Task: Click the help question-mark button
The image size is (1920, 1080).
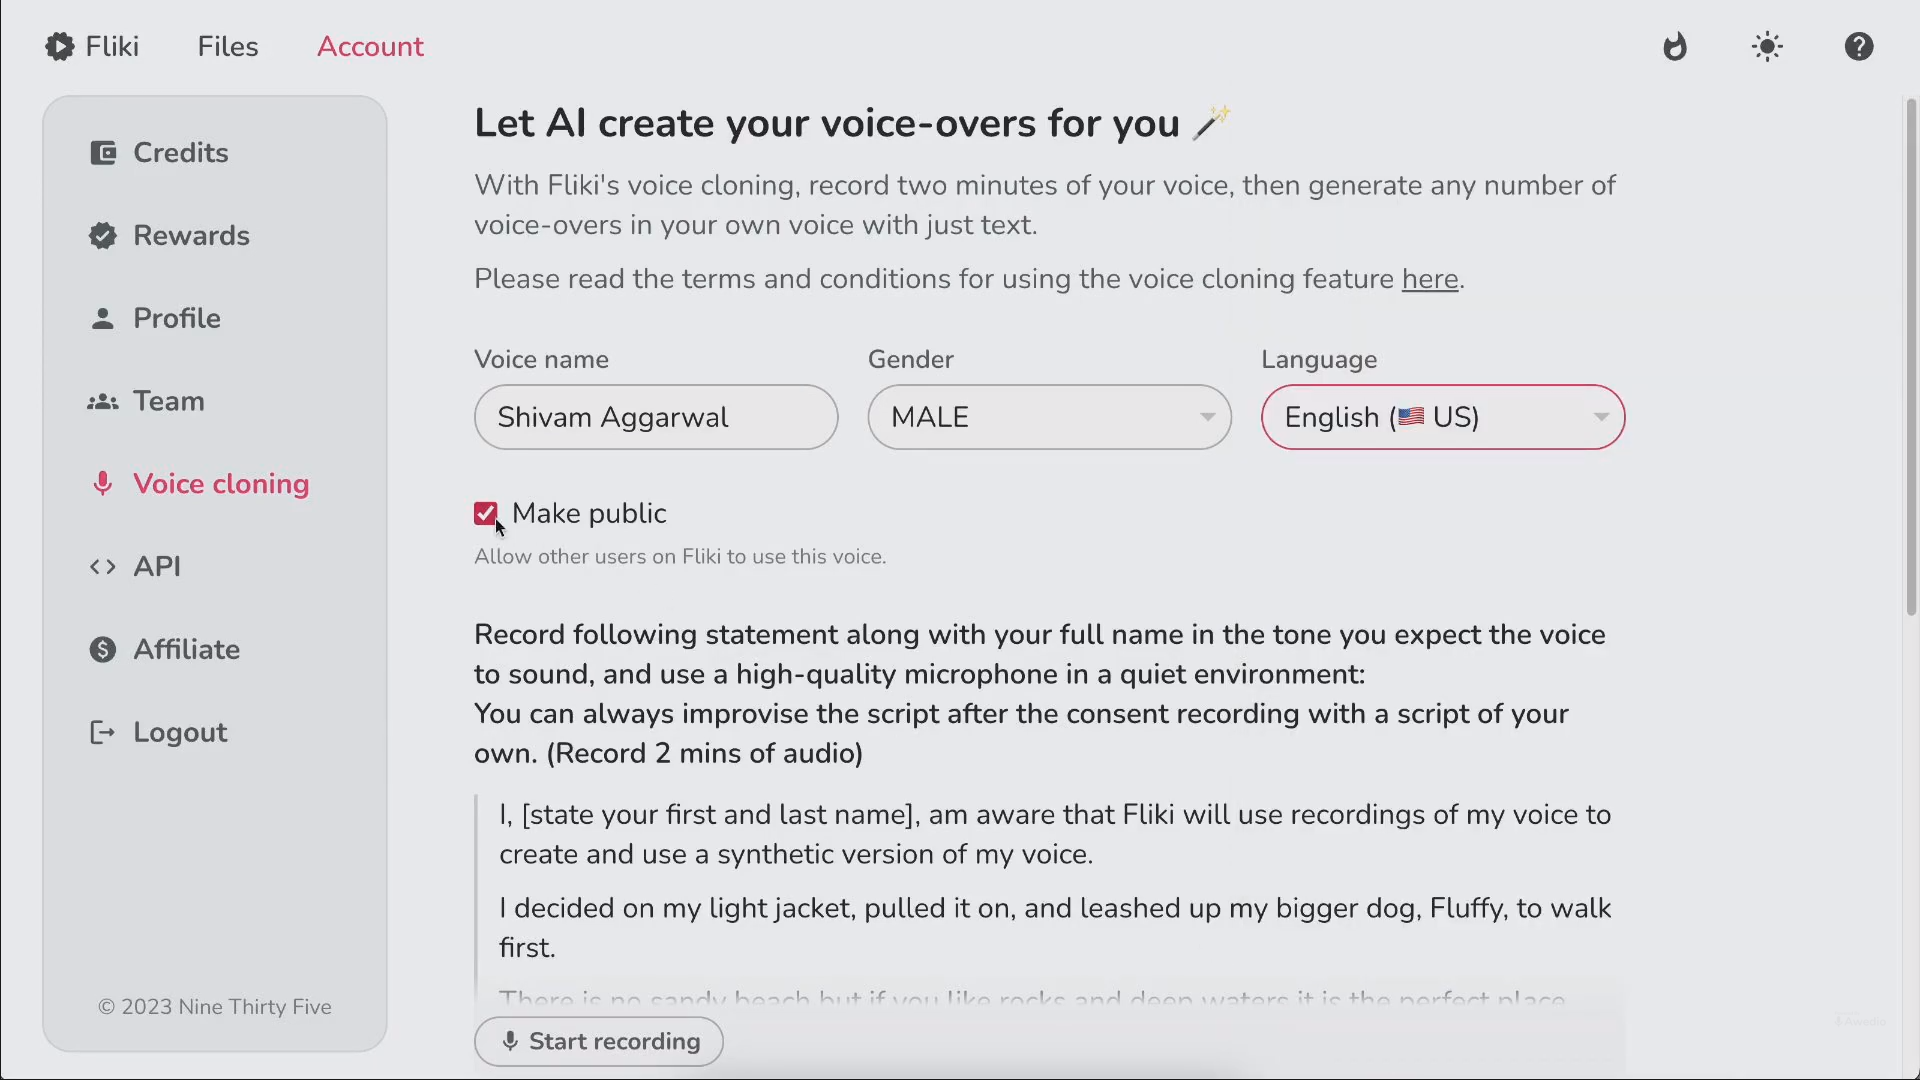Action: (x=1859, y=46)
